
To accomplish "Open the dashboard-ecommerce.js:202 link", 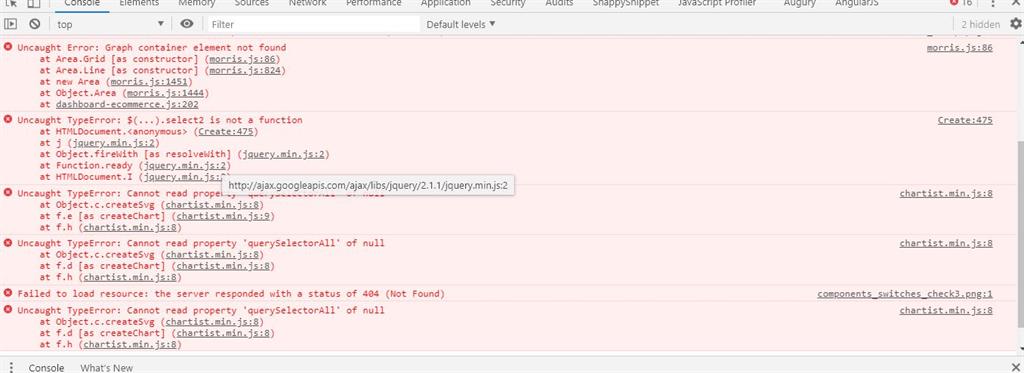I will 127,104.
